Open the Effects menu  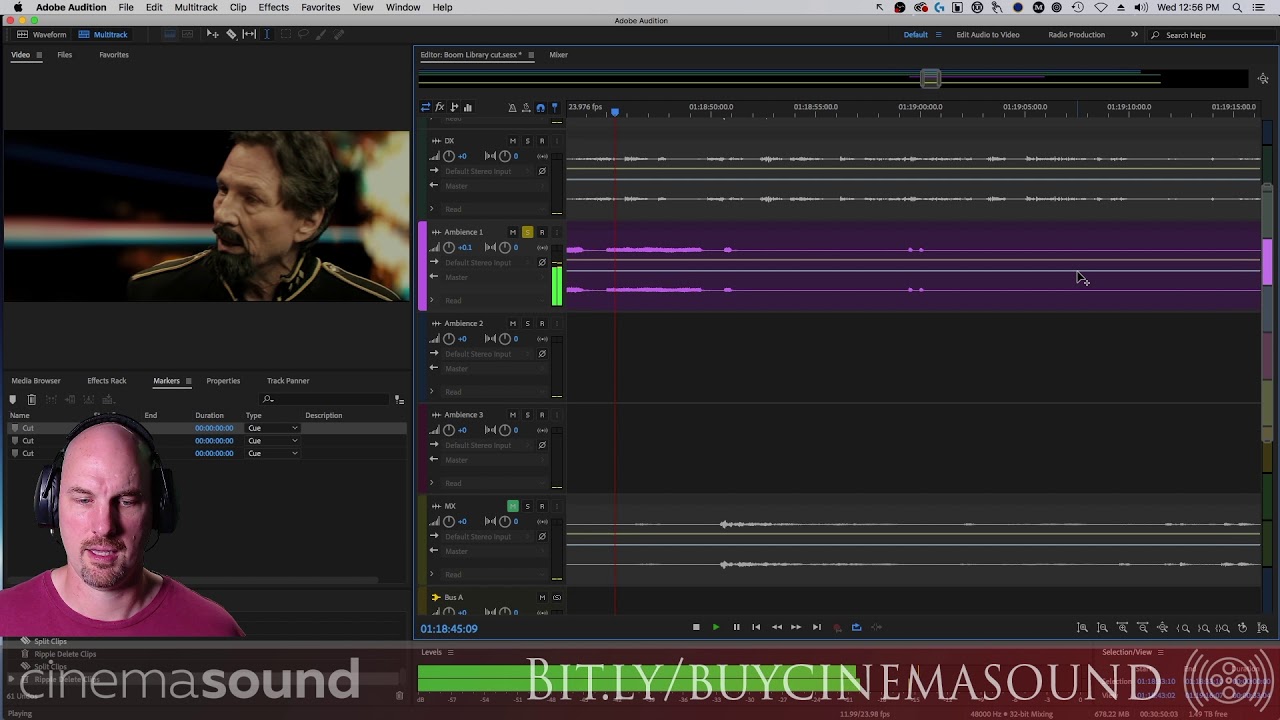click(273, 7)
